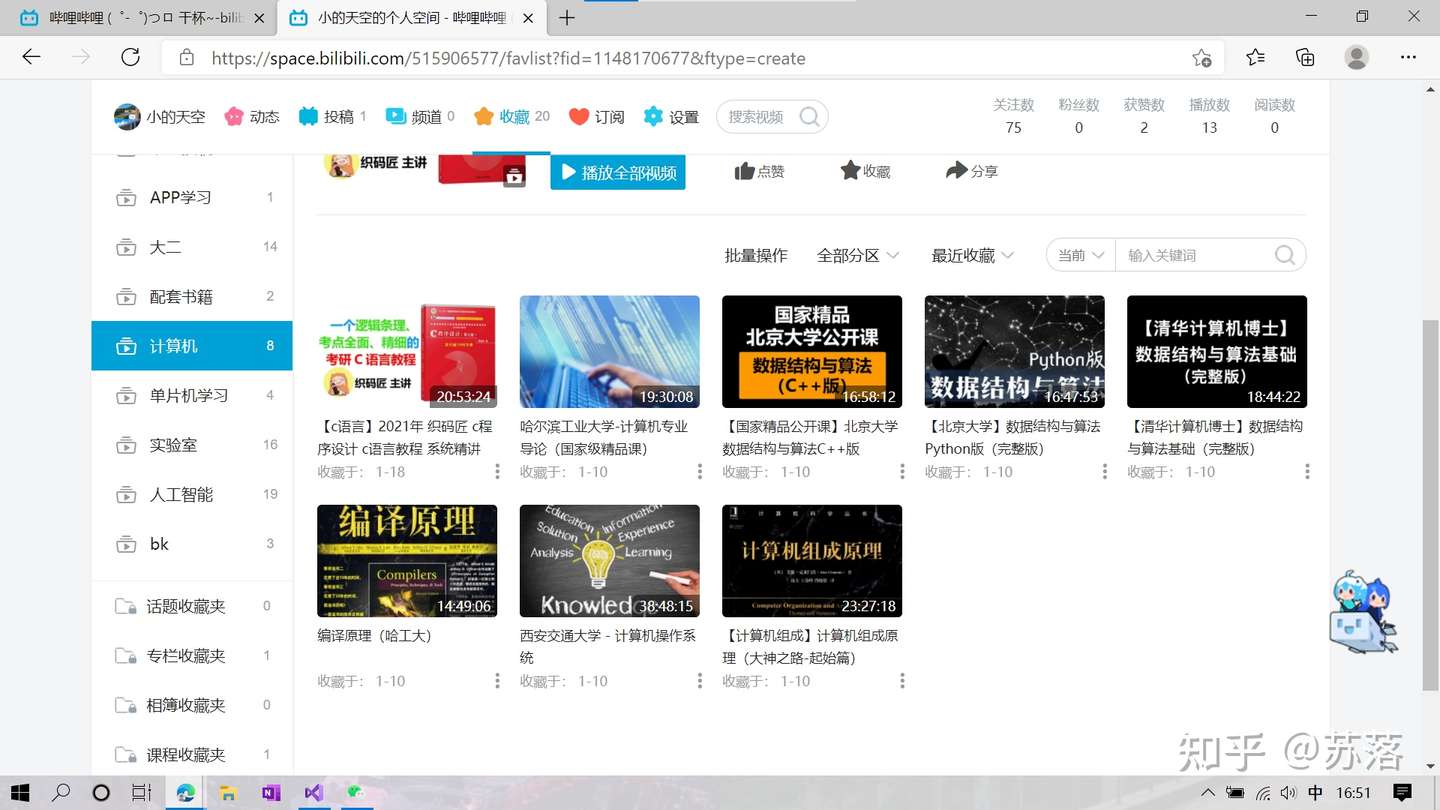The width and height of the screenshot is (1440, 810).
Task: Switch to the 设置 tab
Action: click(671, 117)
